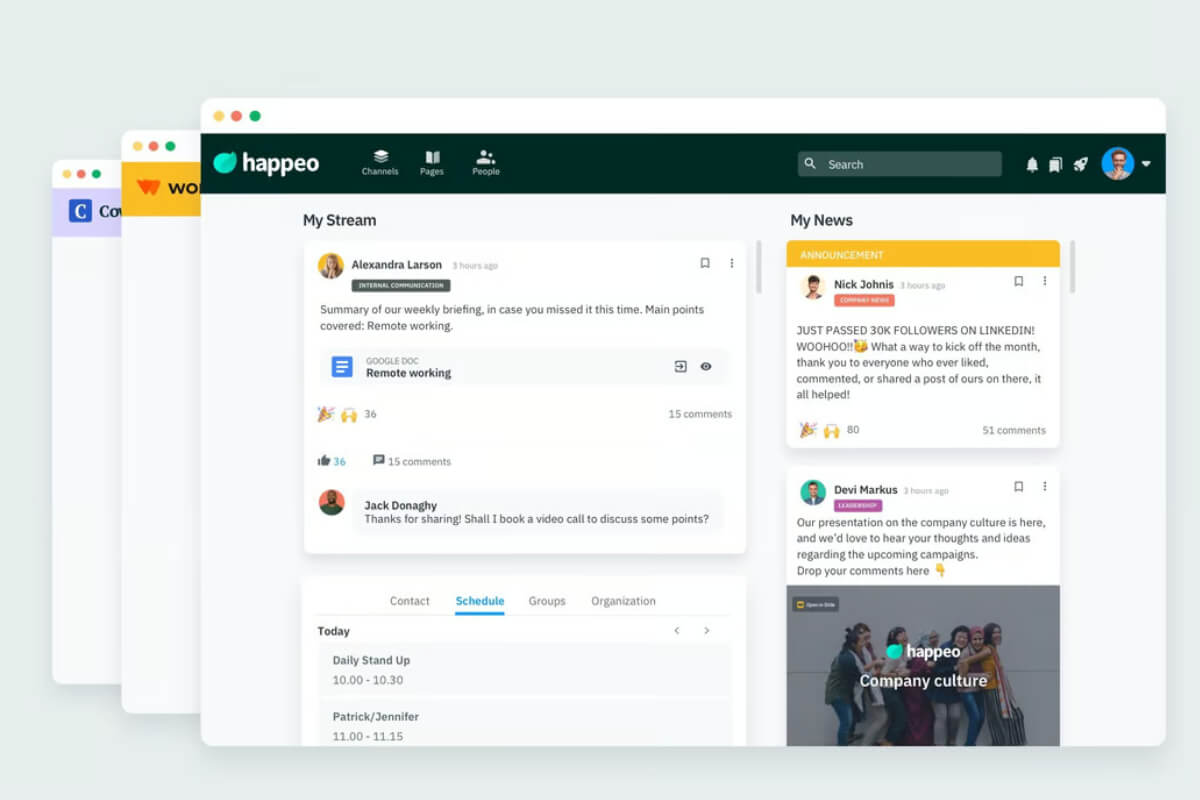The height and width of the screenshot is (800, 1200).
Task: Open Alexandra Larson's profile name link
Action: click(396, 265)
